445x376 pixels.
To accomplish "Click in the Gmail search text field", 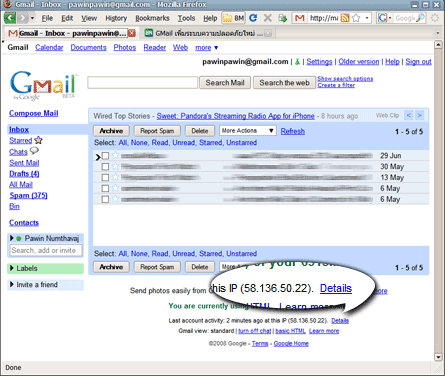I will click(x=143, y=83).
